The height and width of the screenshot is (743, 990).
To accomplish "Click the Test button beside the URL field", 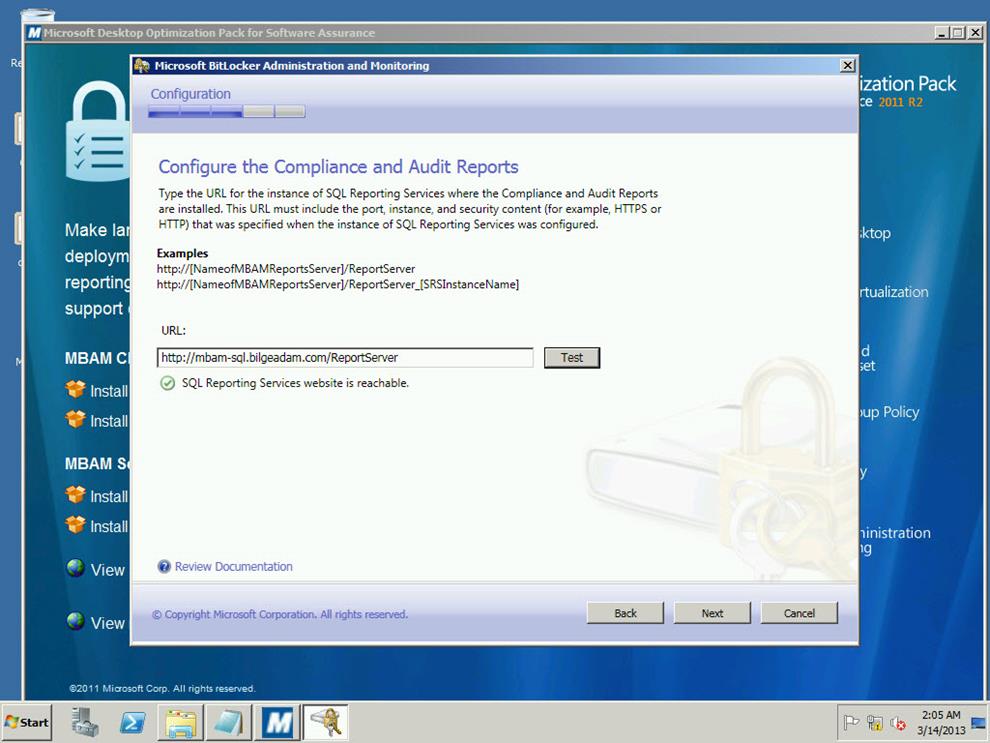I will pos(572,357).
